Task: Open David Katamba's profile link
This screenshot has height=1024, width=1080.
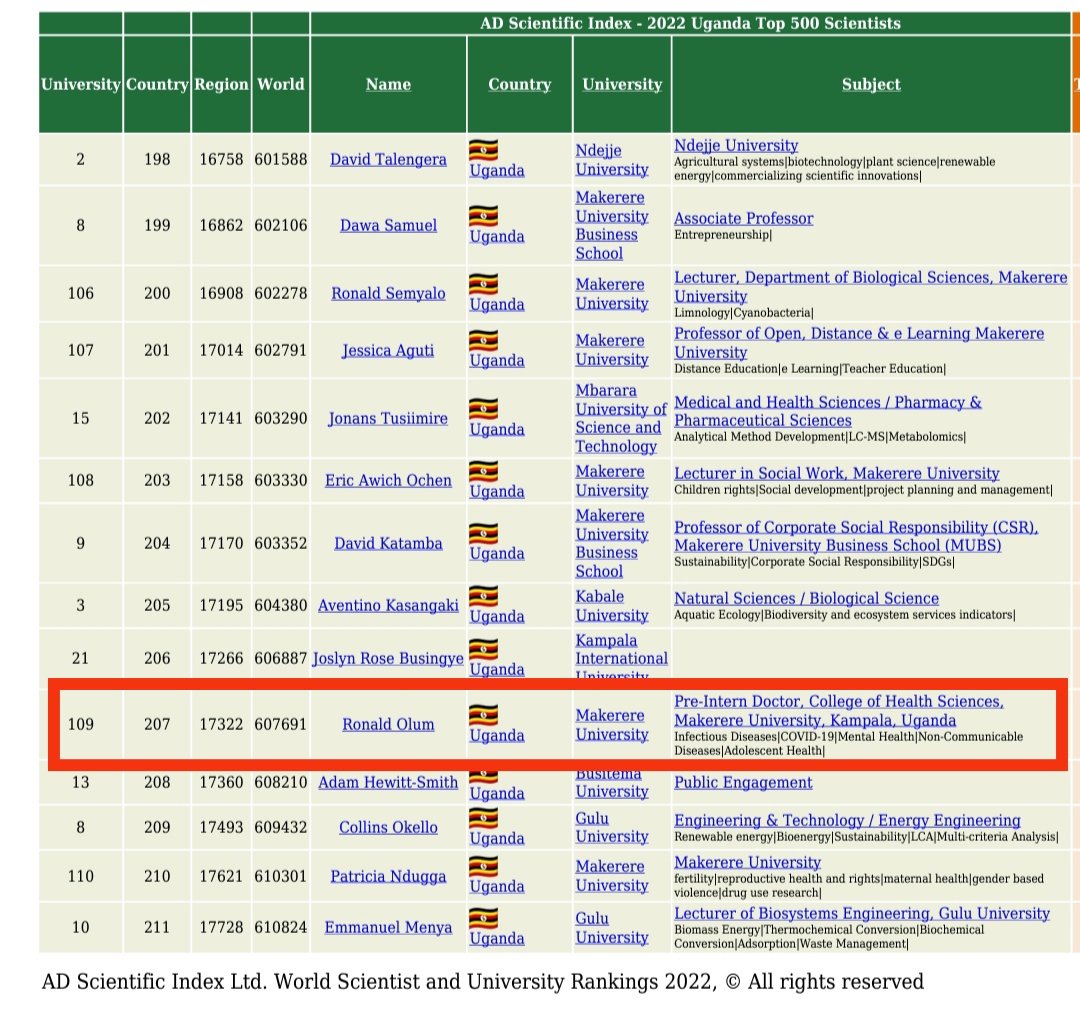Action: 388,543
